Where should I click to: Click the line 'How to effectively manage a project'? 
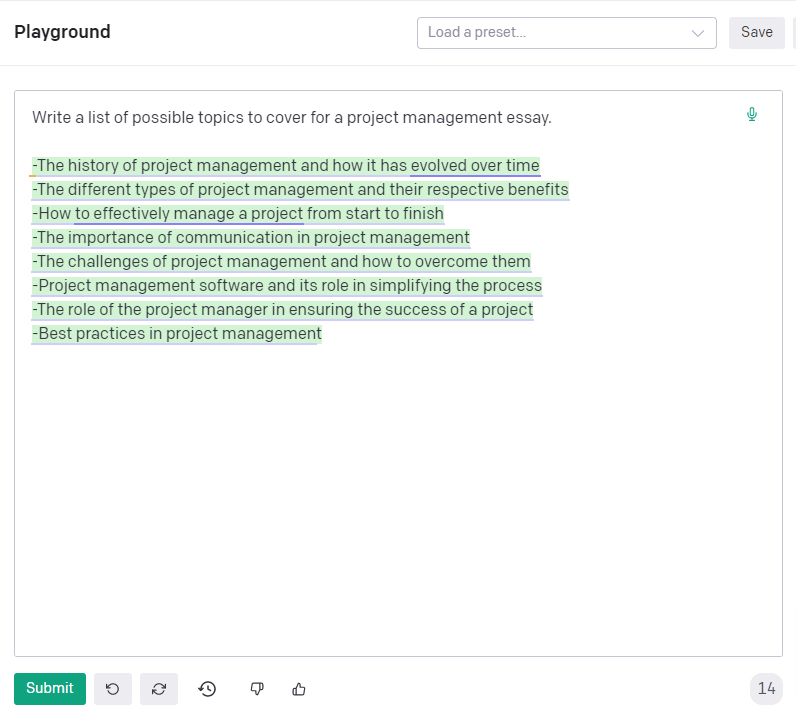click(x=238, y=213)
